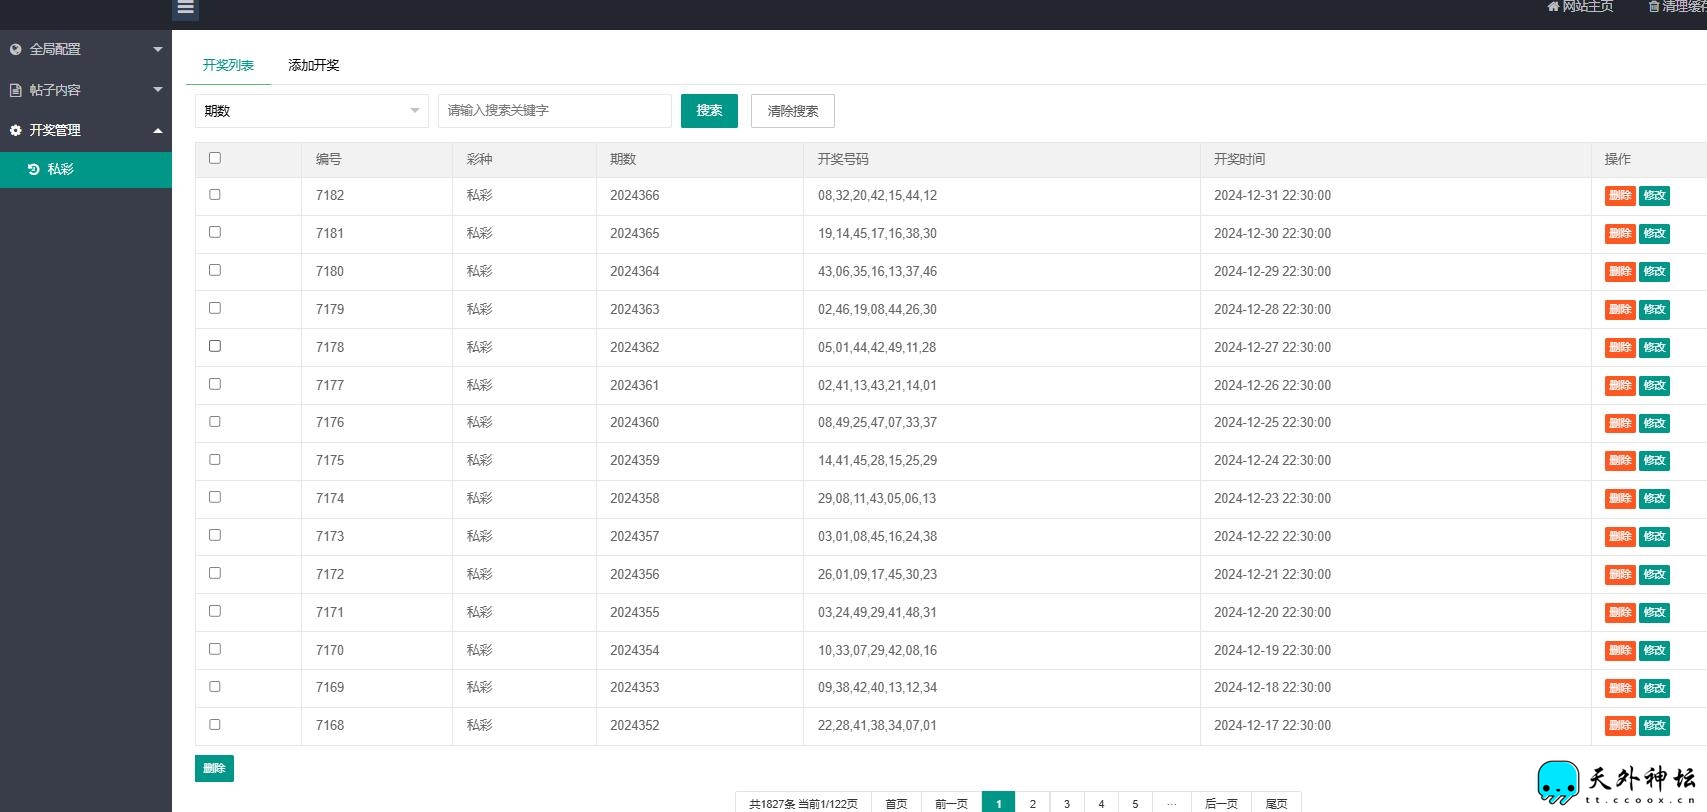The width and height of the screenshot is (1707, 812).
Task: Check the checkbox for row 7182
Action: coord(215,195)
